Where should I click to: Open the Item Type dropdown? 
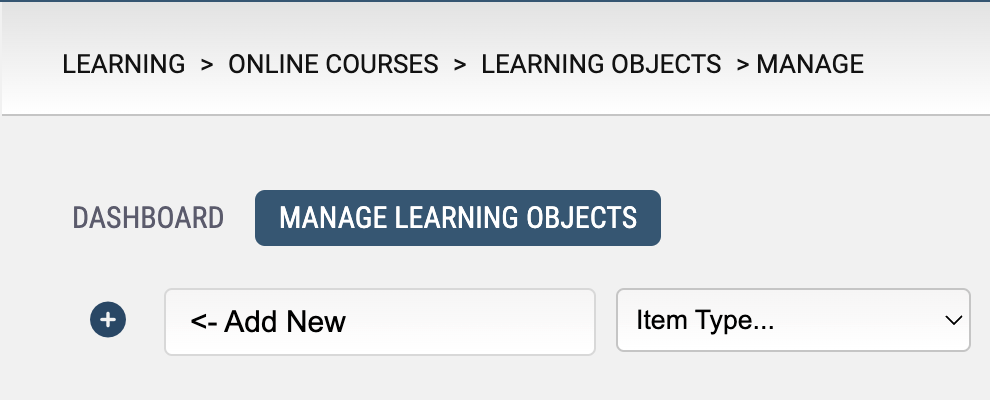(793, 320)
